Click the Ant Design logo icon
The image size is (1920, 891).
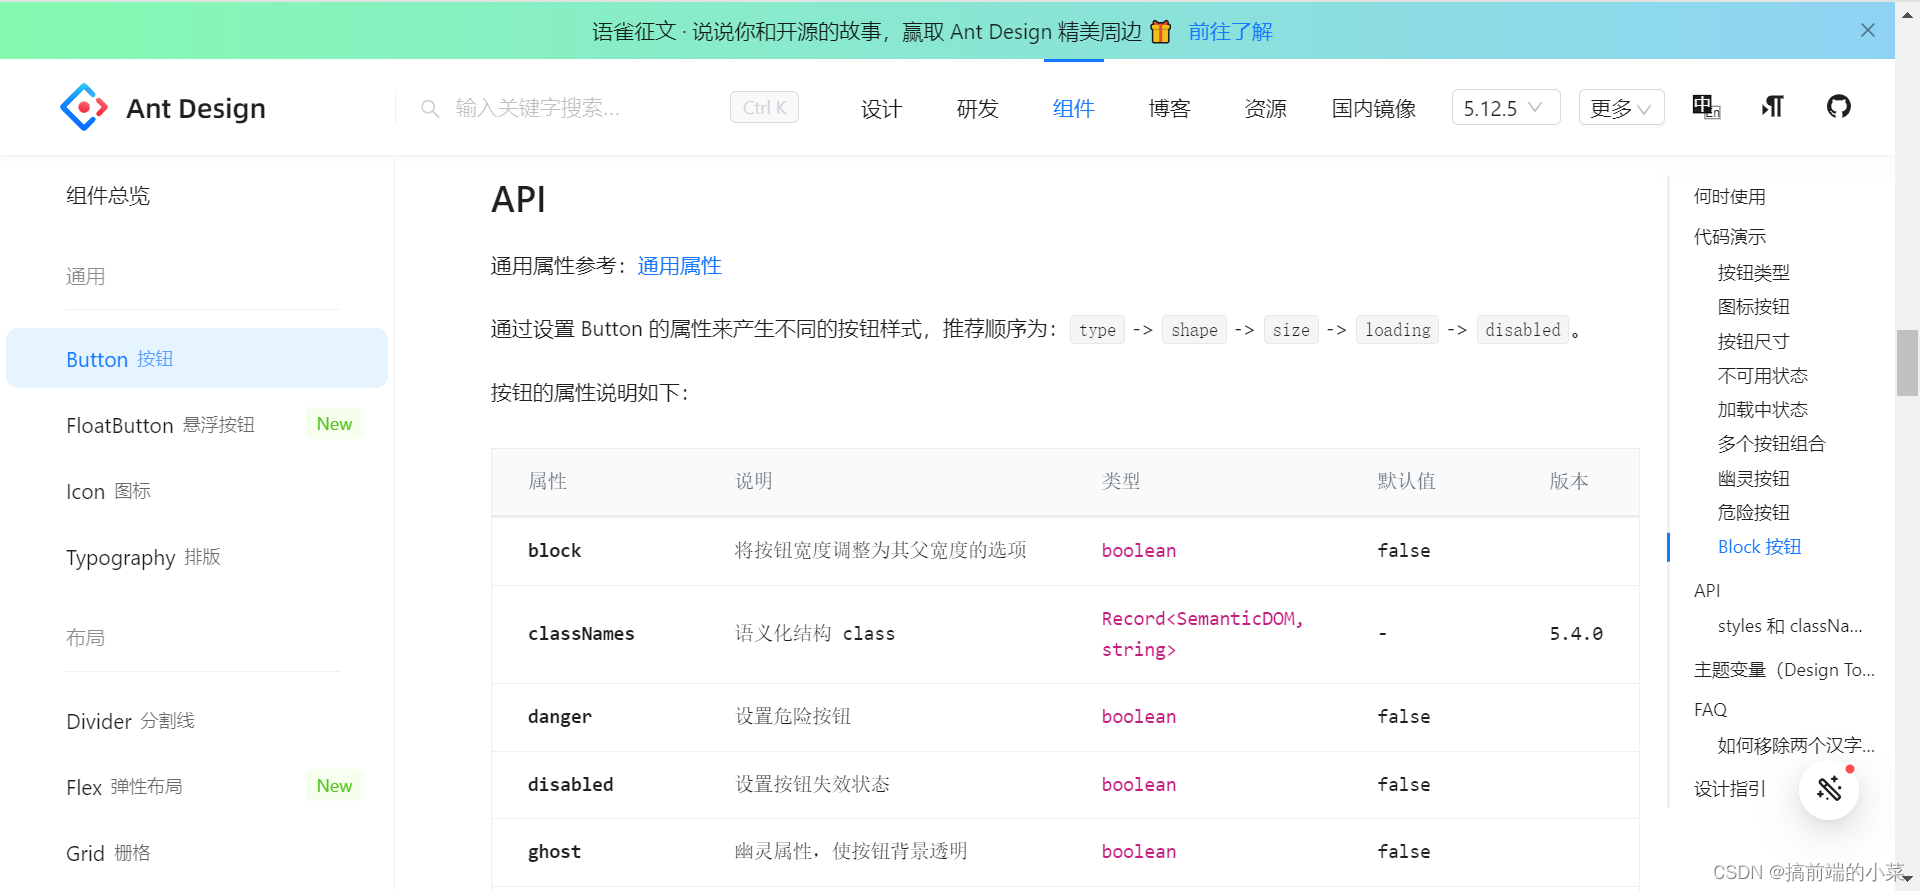(84, 107)
